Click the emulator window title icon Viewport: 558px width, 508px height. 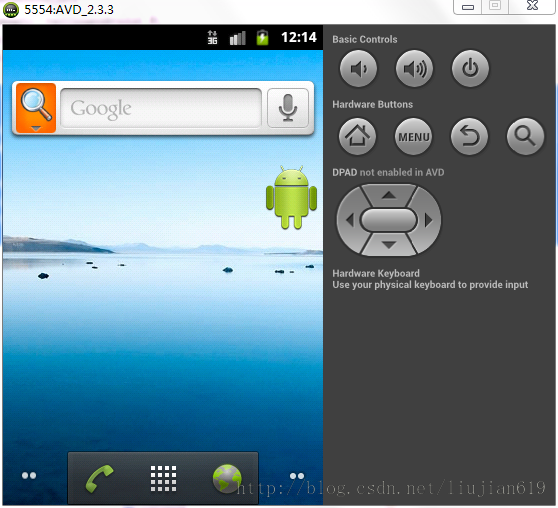tap(11, 10)
